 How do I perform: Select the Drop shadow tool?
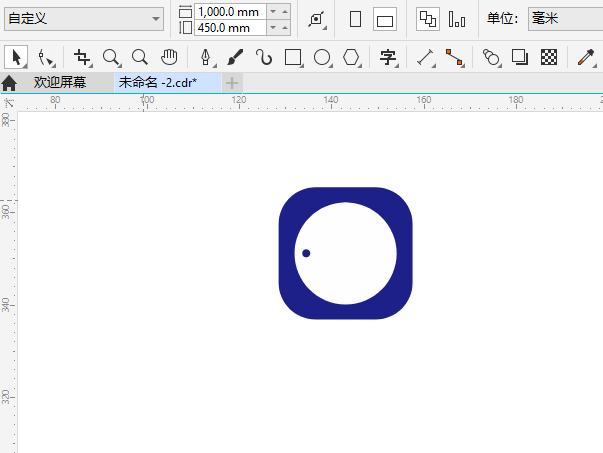(520, 57)
